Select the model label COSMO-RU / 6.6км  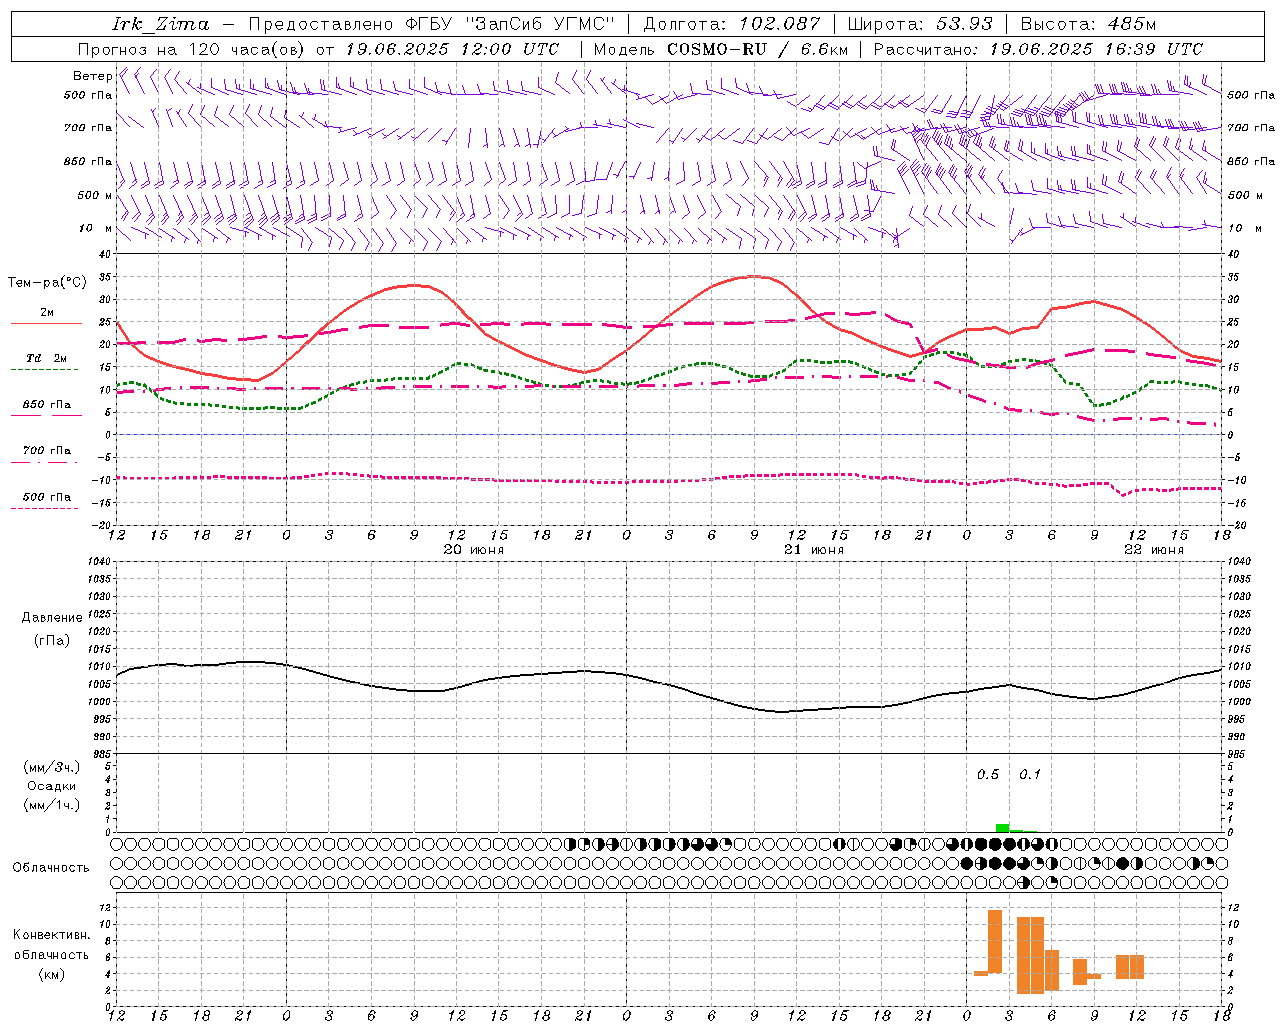[757, 49]
